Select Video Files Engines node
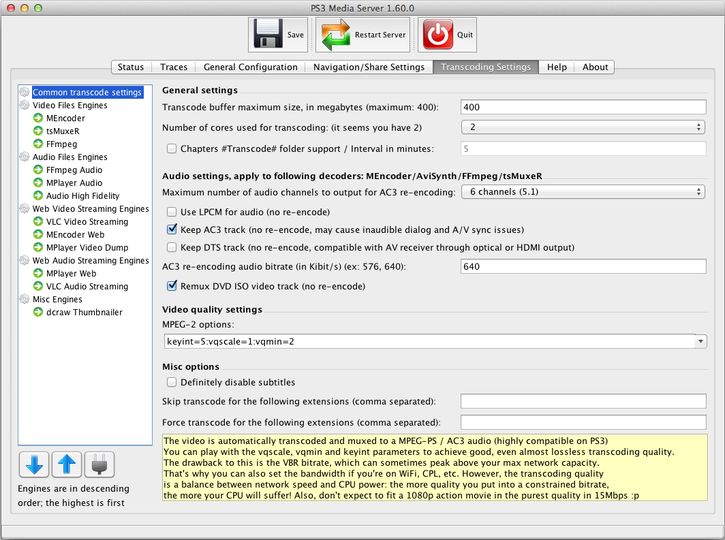The image size is (725, 540). point(70,105)
